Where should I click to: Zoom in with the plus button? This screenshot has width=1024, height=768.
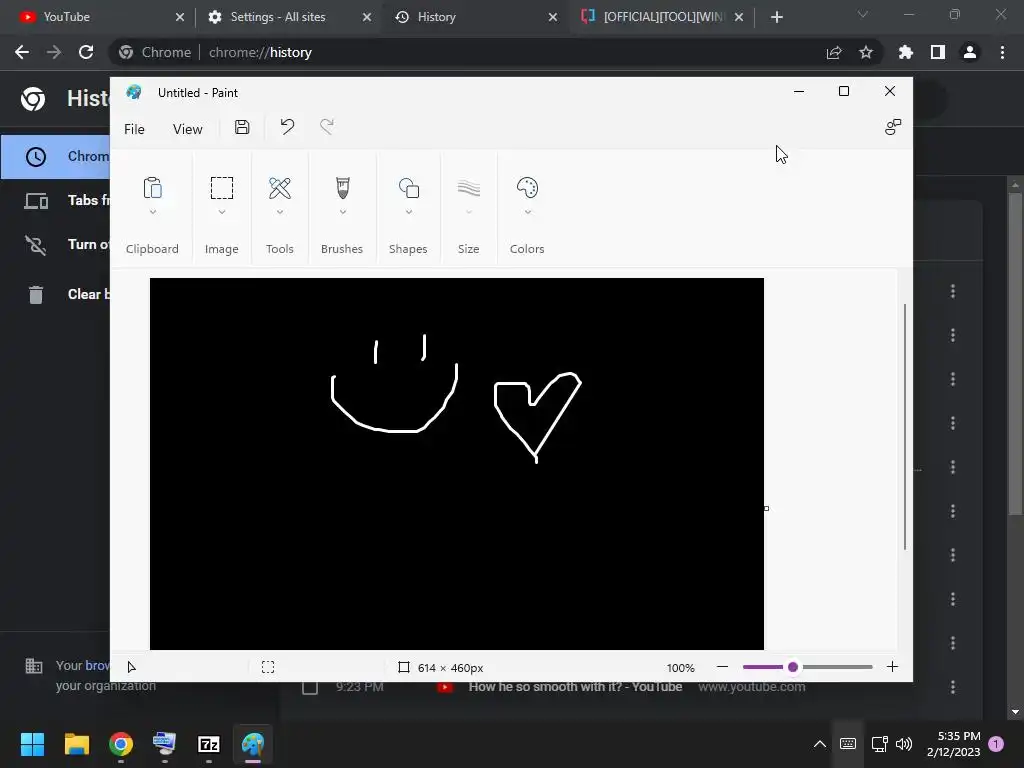point(892,667)
